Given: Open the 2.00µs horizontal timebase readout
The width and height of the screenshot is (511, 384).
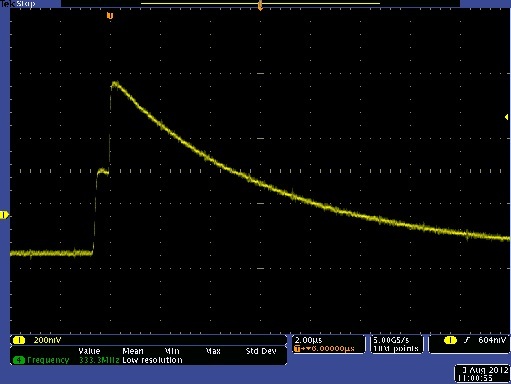Looking at the screenshot, I should (x=309, y=340).
